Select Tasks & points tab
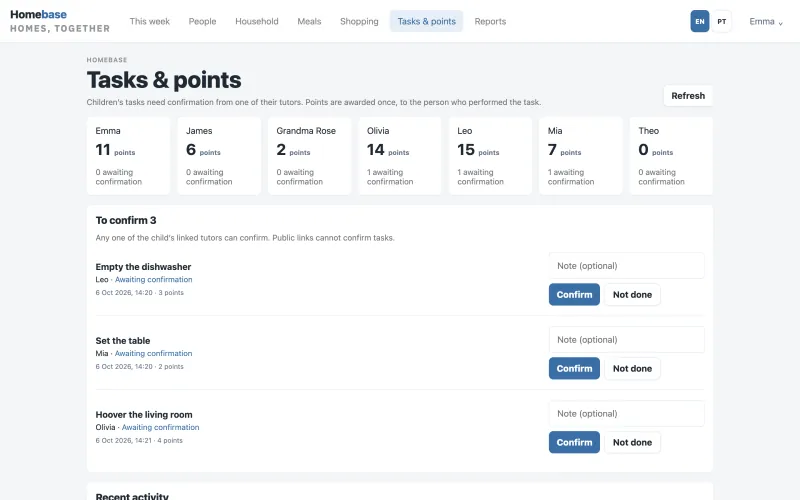Viewport: 800px width, 500px height. click(x=427, y=21)
